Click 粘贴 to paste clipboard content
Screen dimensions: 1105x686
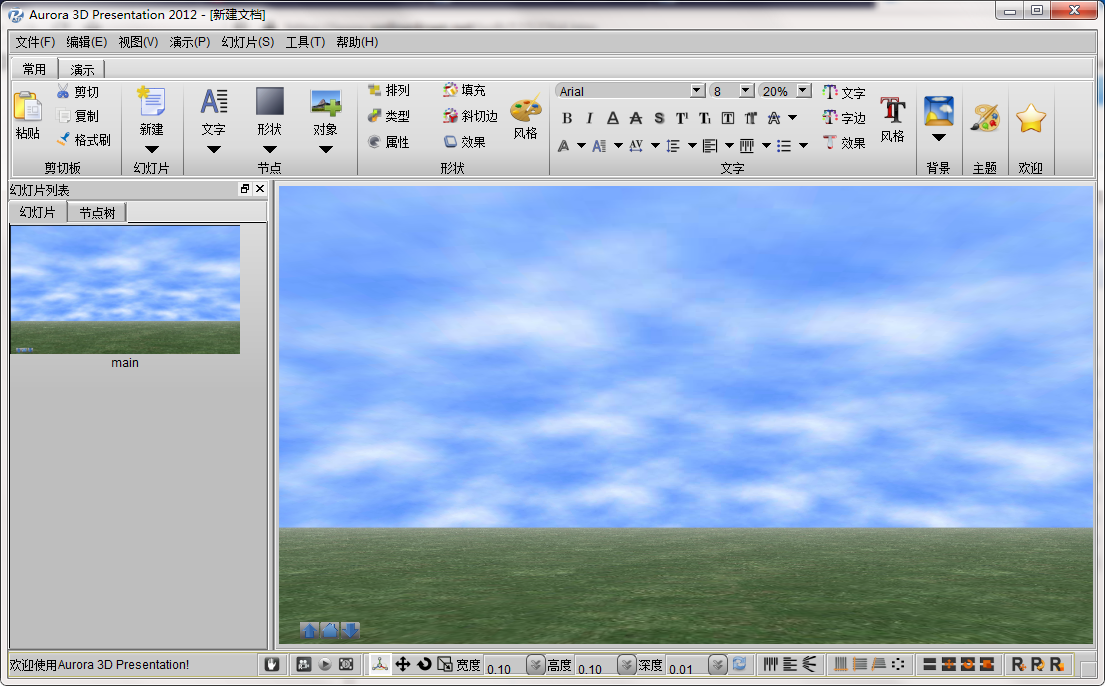[x=27, y=112]
